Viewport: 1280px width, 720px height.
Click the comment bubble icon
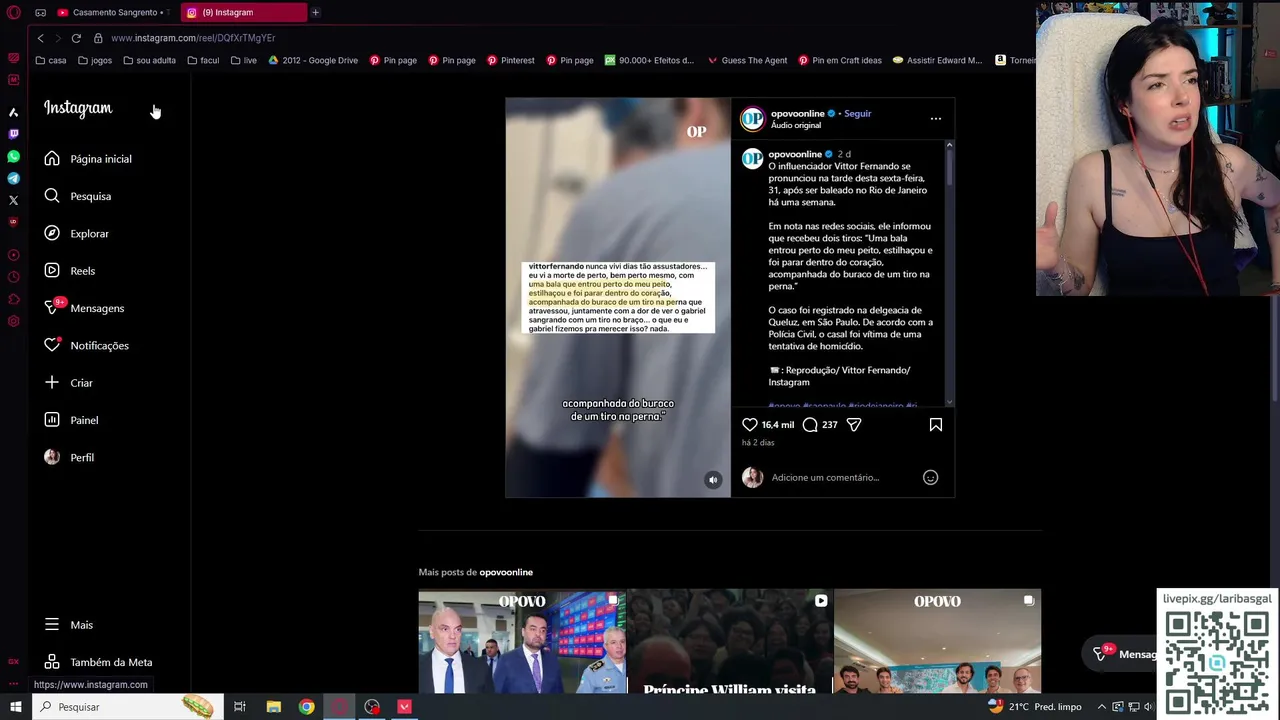point(810,424)
